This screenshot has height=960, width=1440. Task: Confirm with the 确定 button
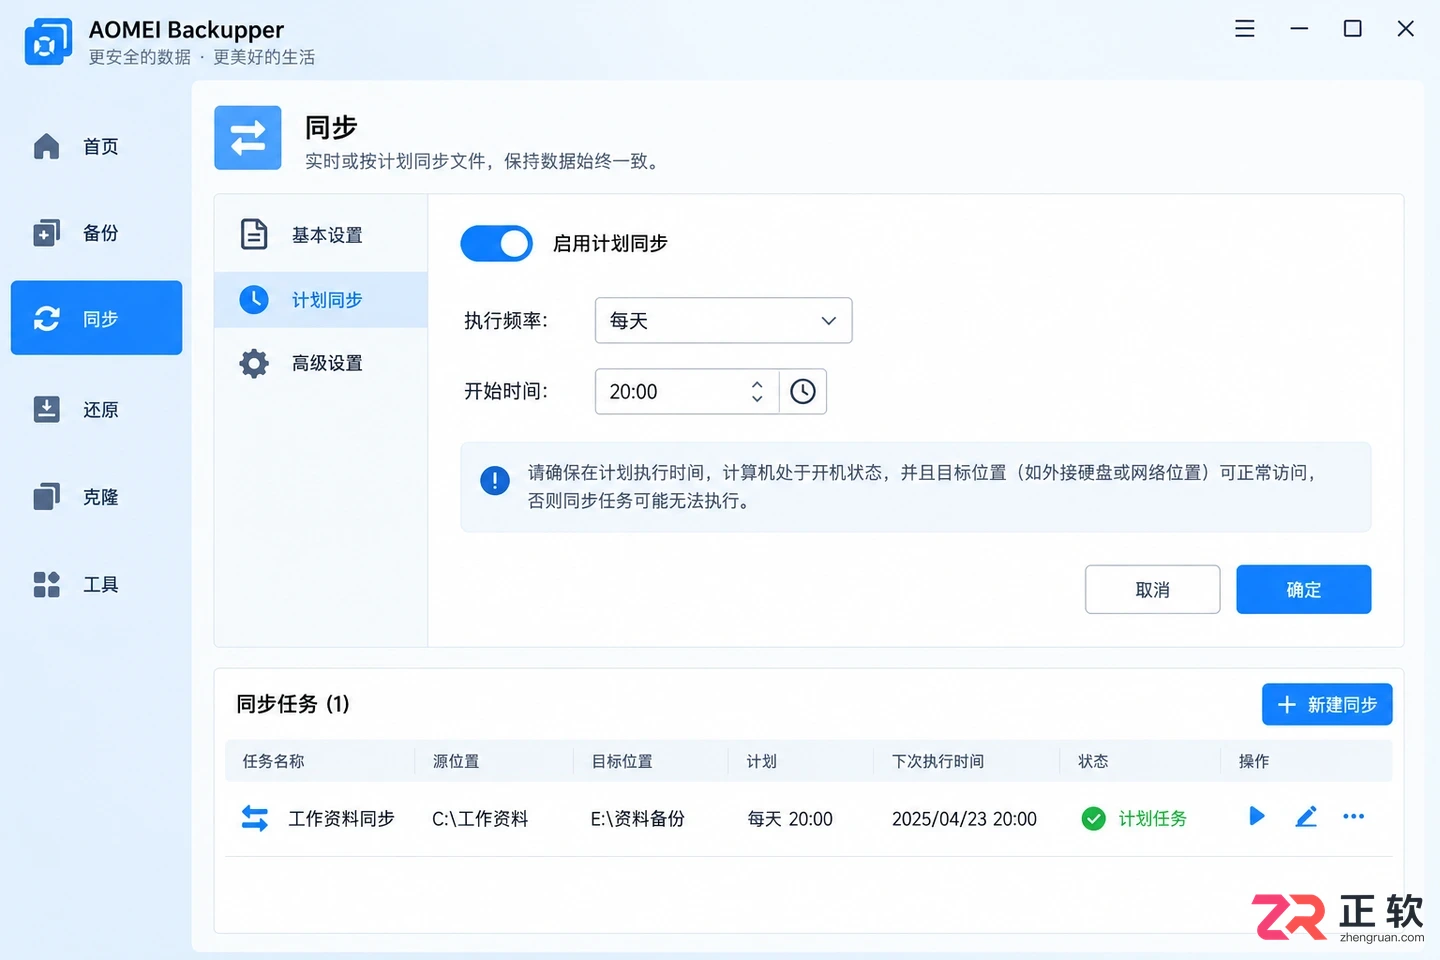tap(1303, 589)
